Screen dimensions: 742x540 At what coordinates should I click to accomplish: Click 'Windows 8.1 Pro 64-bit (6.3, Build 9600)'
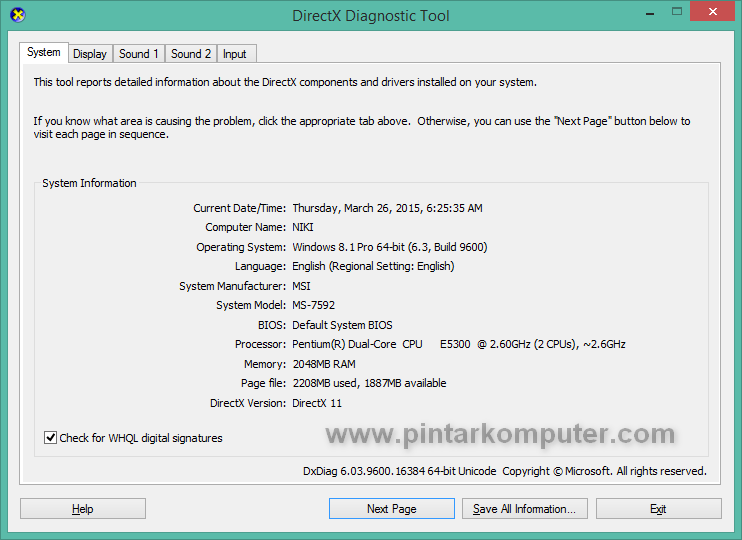(390, 247)
